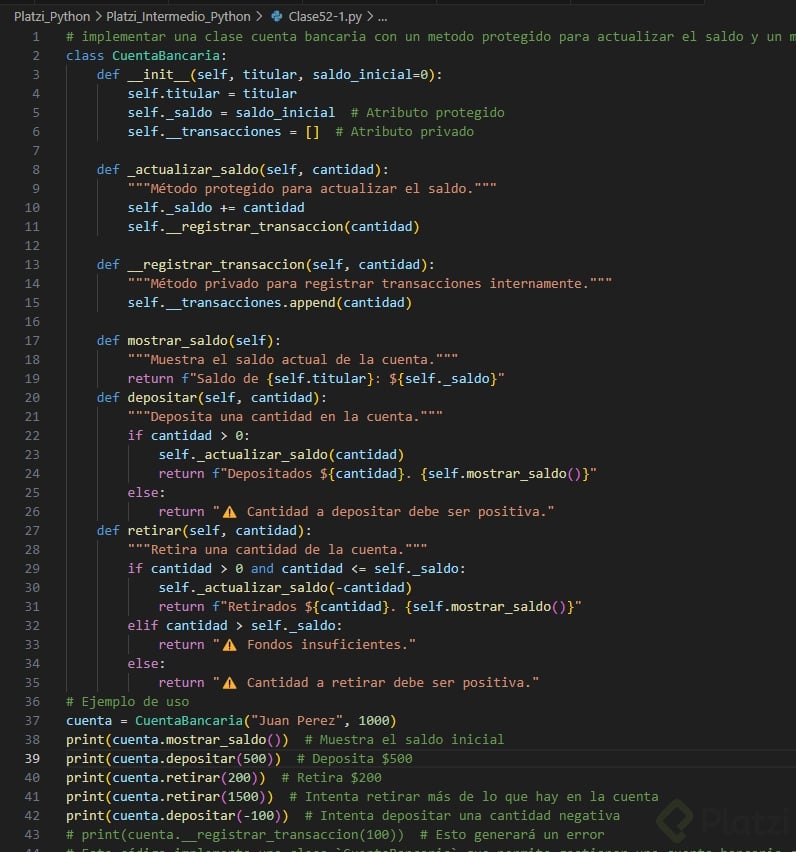This screenshot has width=796, height=852.
Task: Click the comment '# Atributo privado'
Action: 404,131
